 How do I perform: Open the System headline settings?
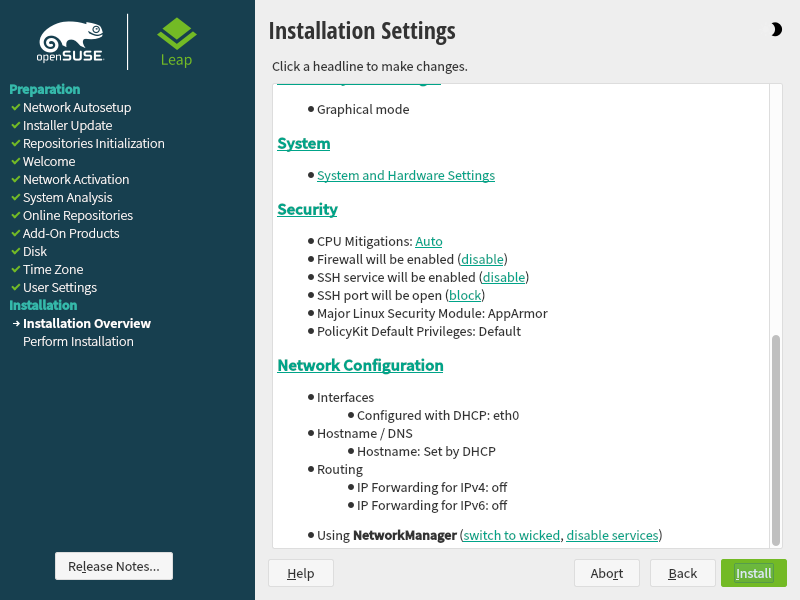(x=303, y=144)
